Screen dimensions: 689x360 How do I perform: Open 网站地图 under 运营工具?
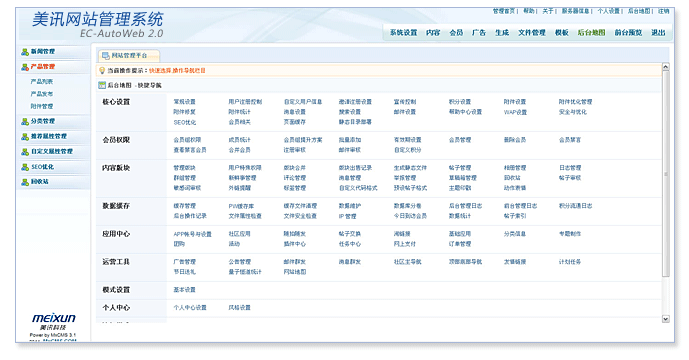295,272
